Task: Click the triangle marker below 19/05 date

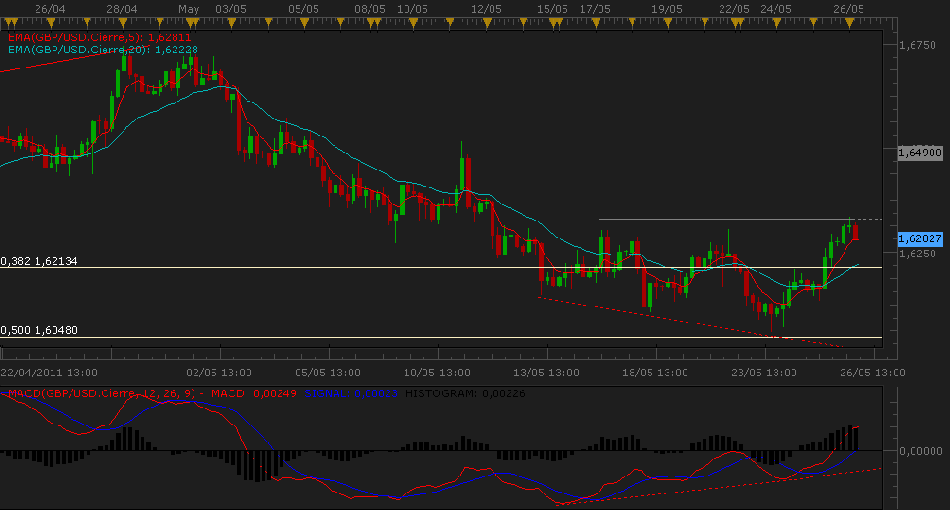Action: click(666, 20)
